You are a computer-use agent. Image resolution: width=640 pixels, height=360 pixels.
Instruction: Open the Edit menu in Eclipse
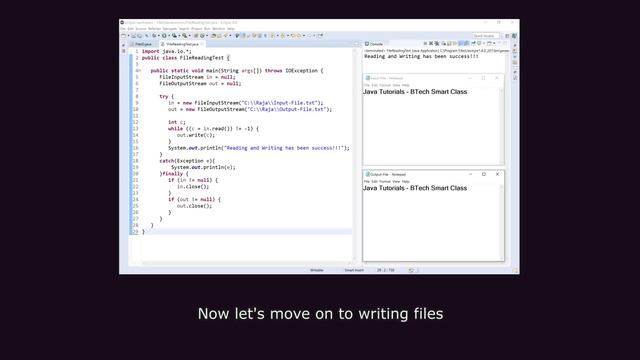pyautogui.click(x=130, y=29)
